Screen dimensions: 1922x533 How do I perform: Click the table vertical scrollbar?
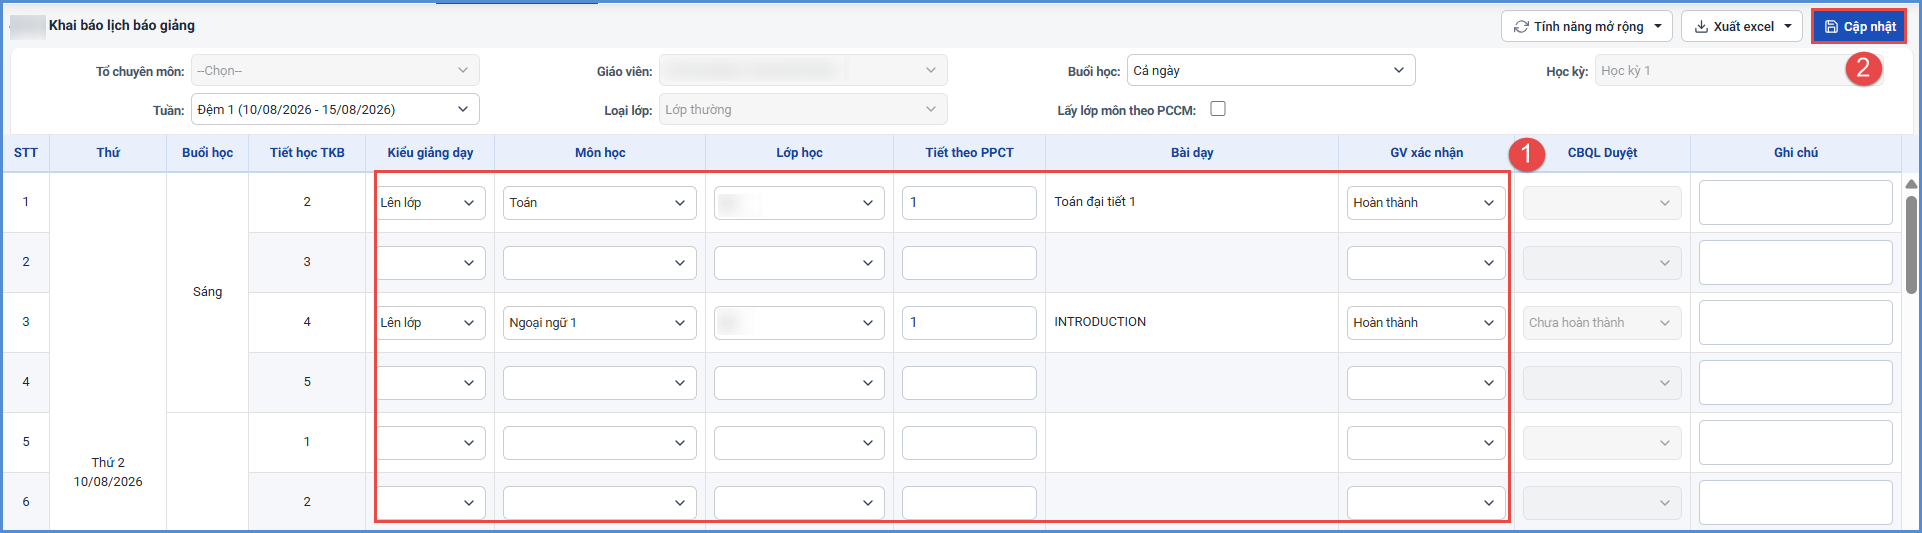(1911, 245)
